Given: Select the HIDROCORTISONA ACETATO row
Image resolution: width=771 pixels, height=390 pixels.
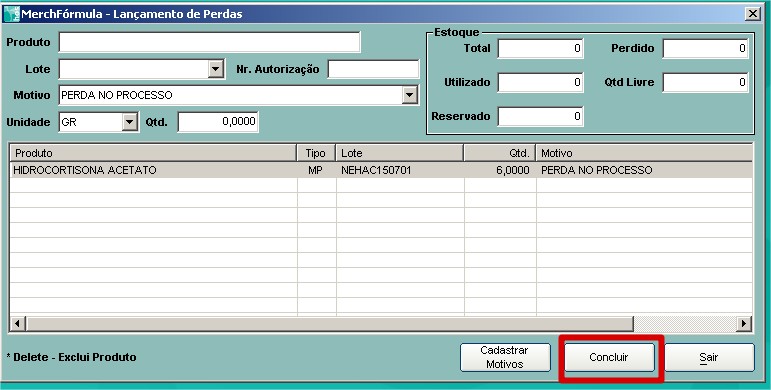Looking at the screenshot, I should 381,170.
